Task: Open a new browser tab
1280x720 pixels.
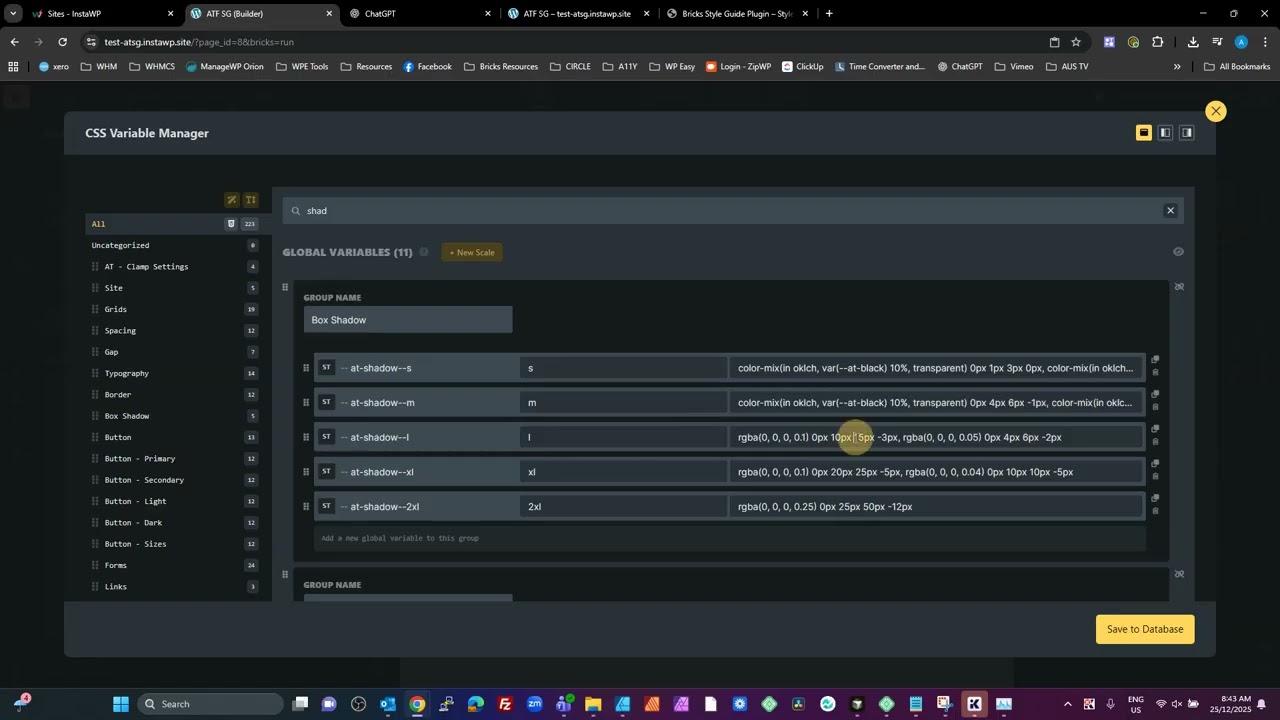Action: pos(829,14)
